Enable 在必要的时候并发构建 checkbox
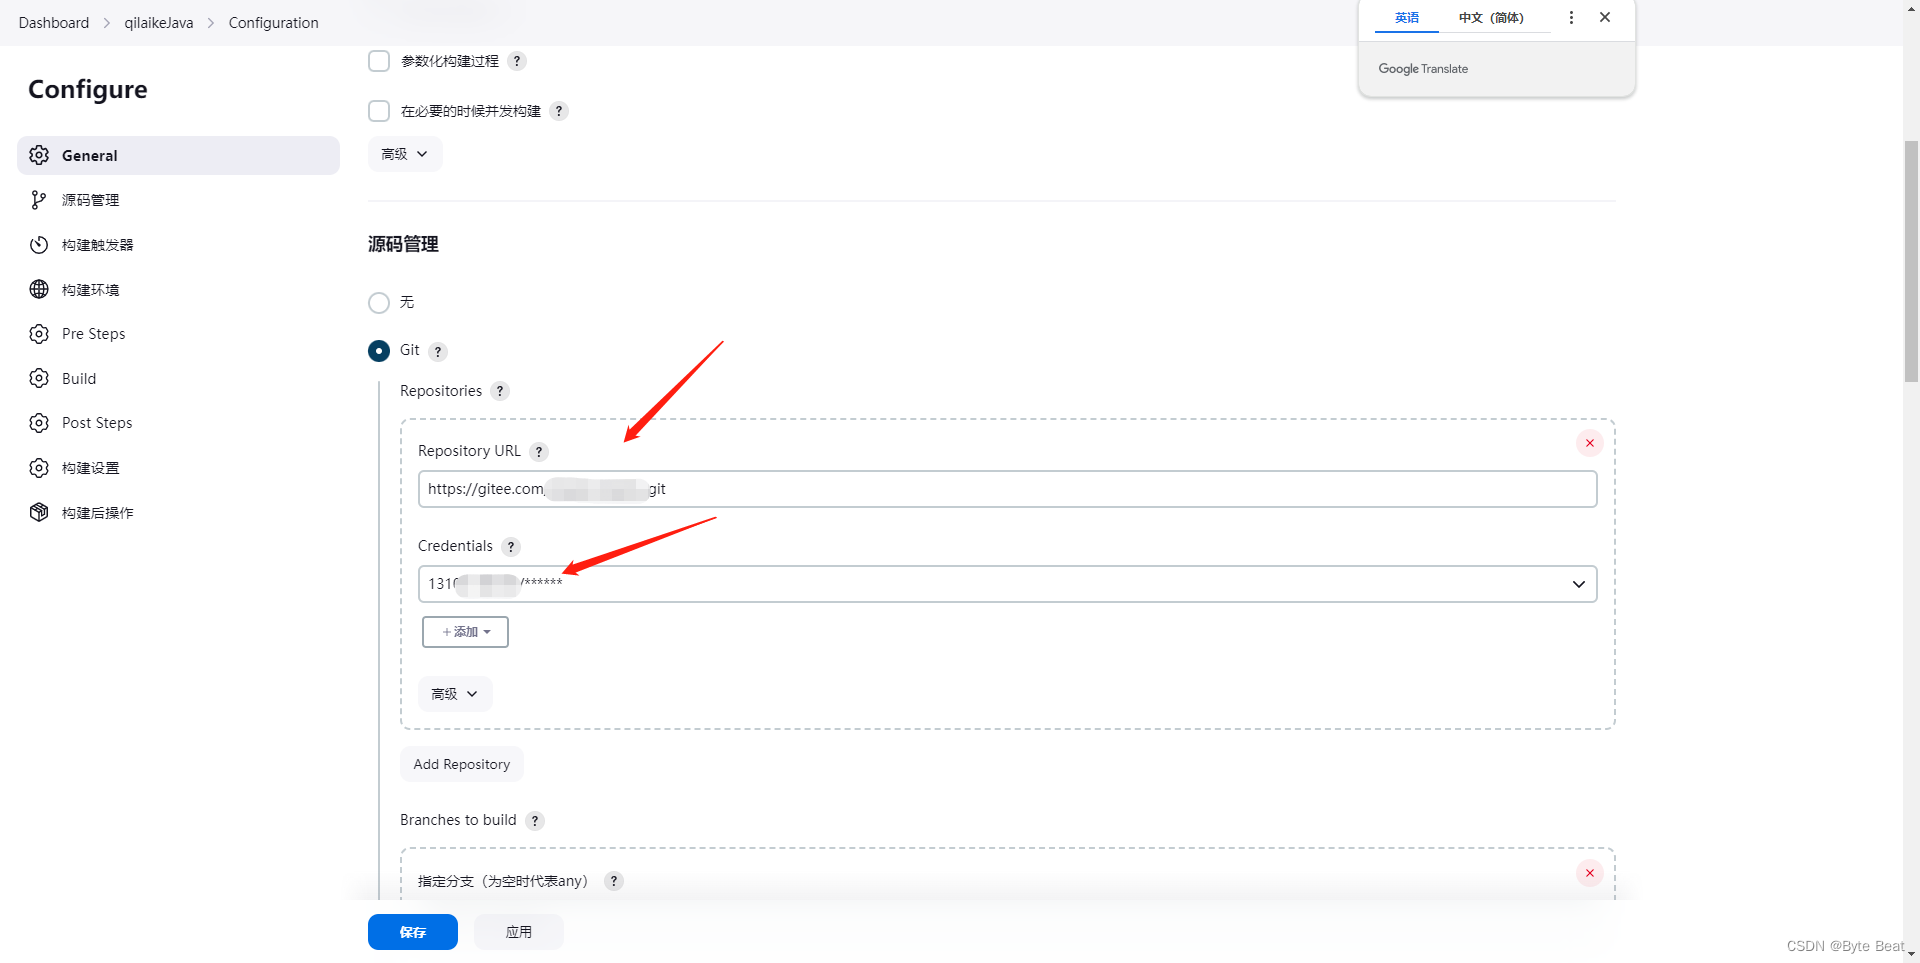This screenshot has width=1920, height=963. click(x=379, y=111)
